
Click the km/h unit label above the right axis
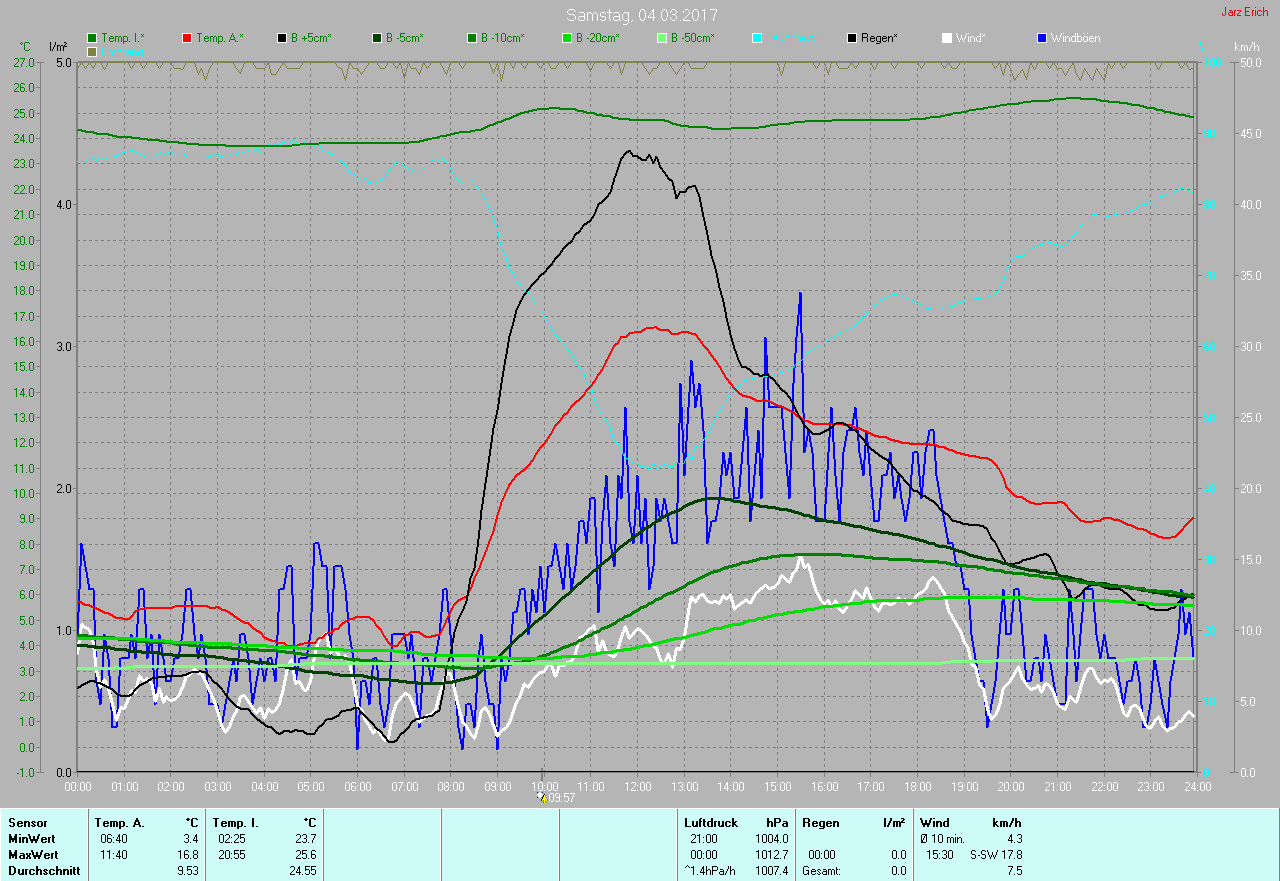tap(1246, 47)
